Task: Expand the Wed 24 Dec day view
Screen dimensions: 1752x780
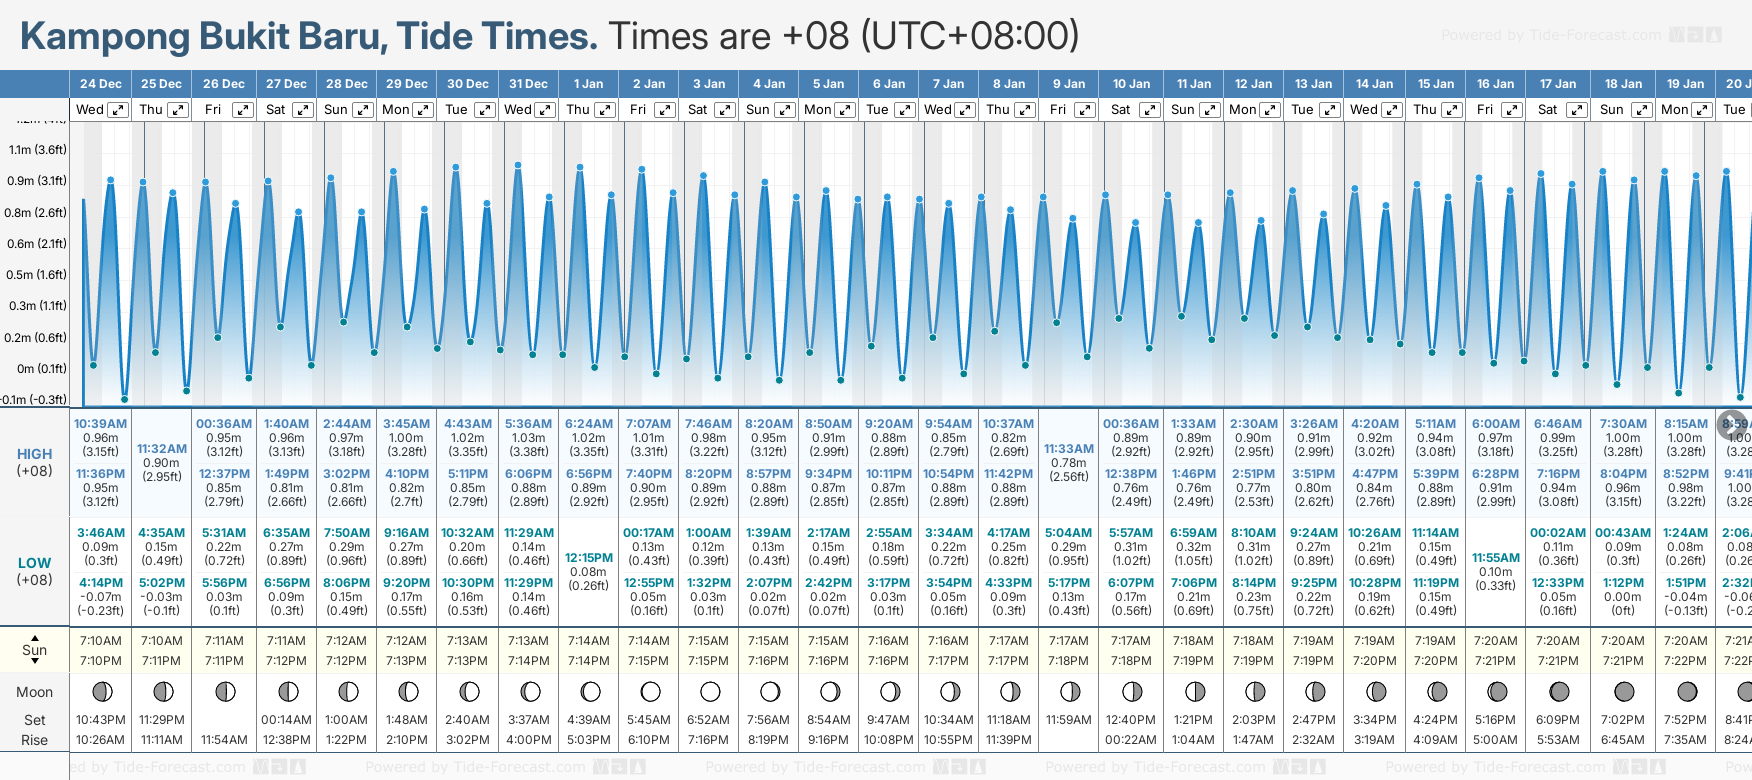Action: click(x=118, y=110)
